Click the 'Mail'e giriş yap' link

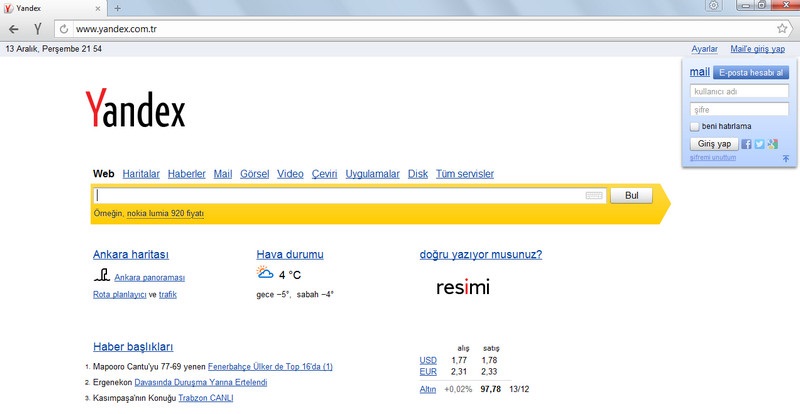[758, 49]
